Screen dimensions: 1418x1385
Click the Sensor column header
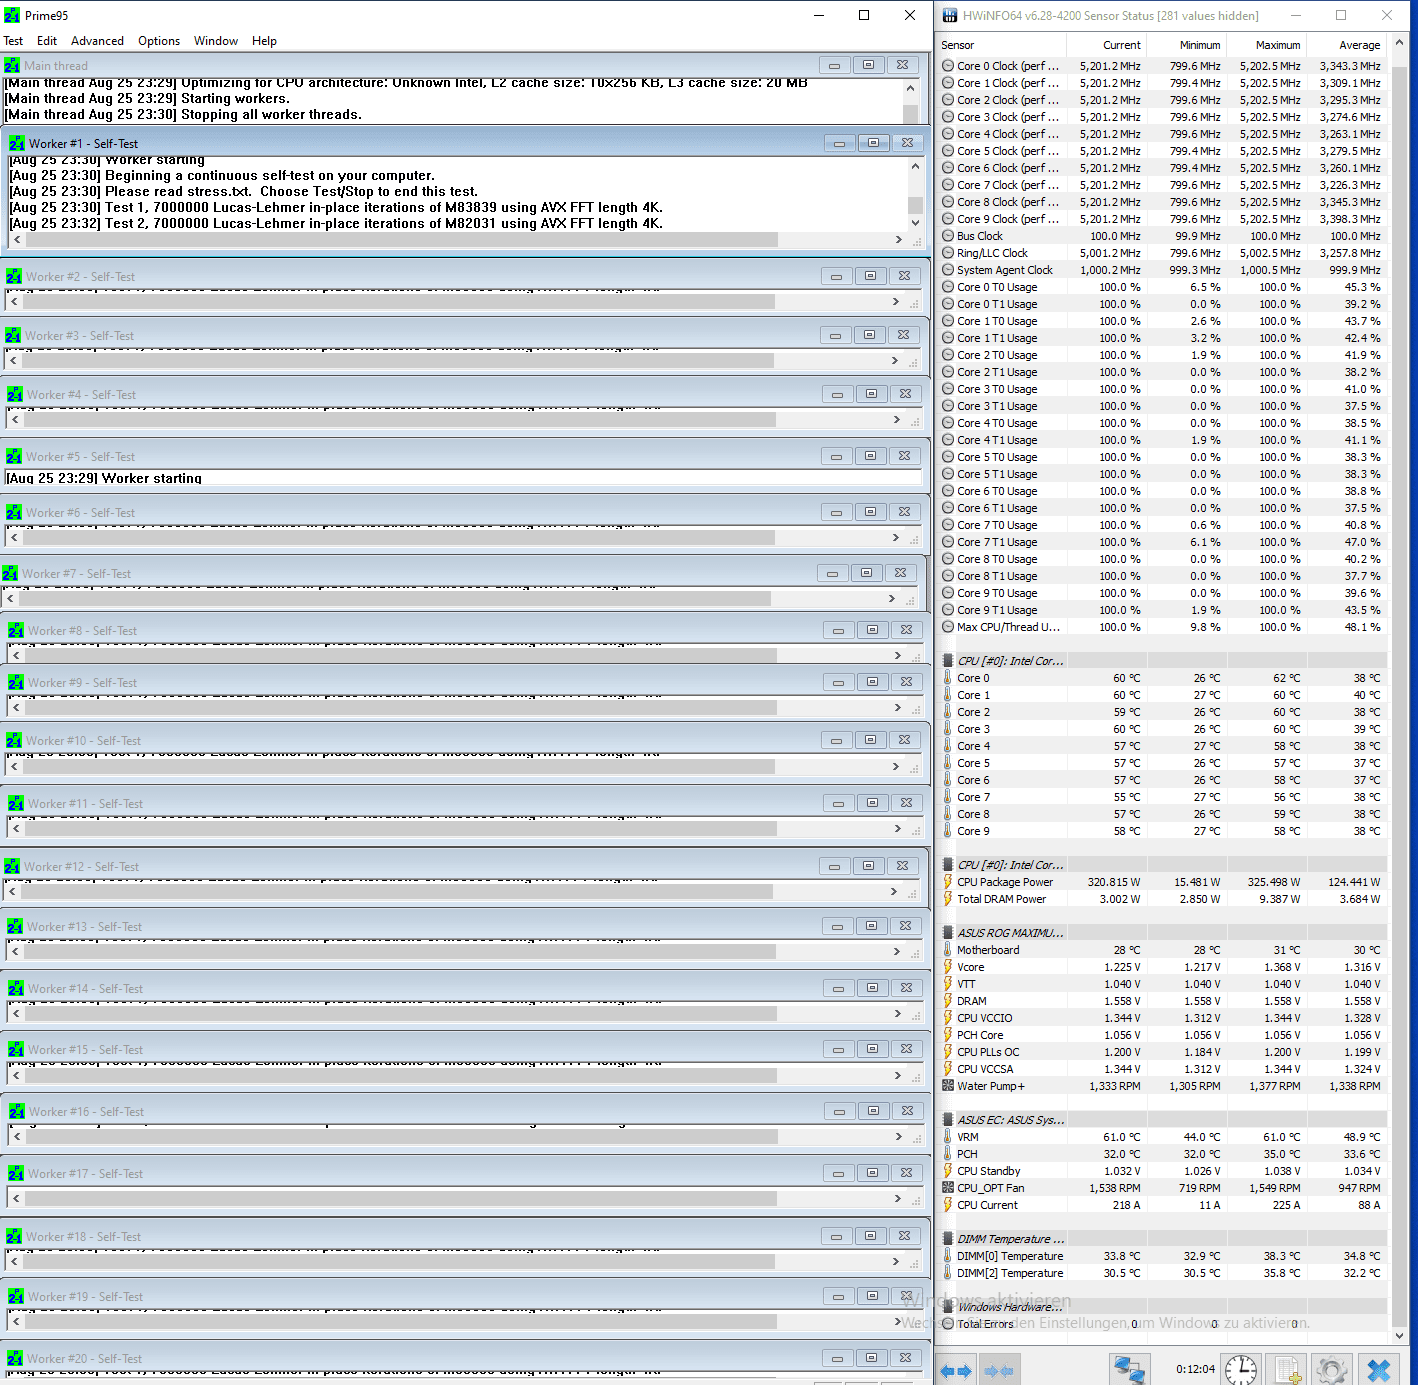1002,45
